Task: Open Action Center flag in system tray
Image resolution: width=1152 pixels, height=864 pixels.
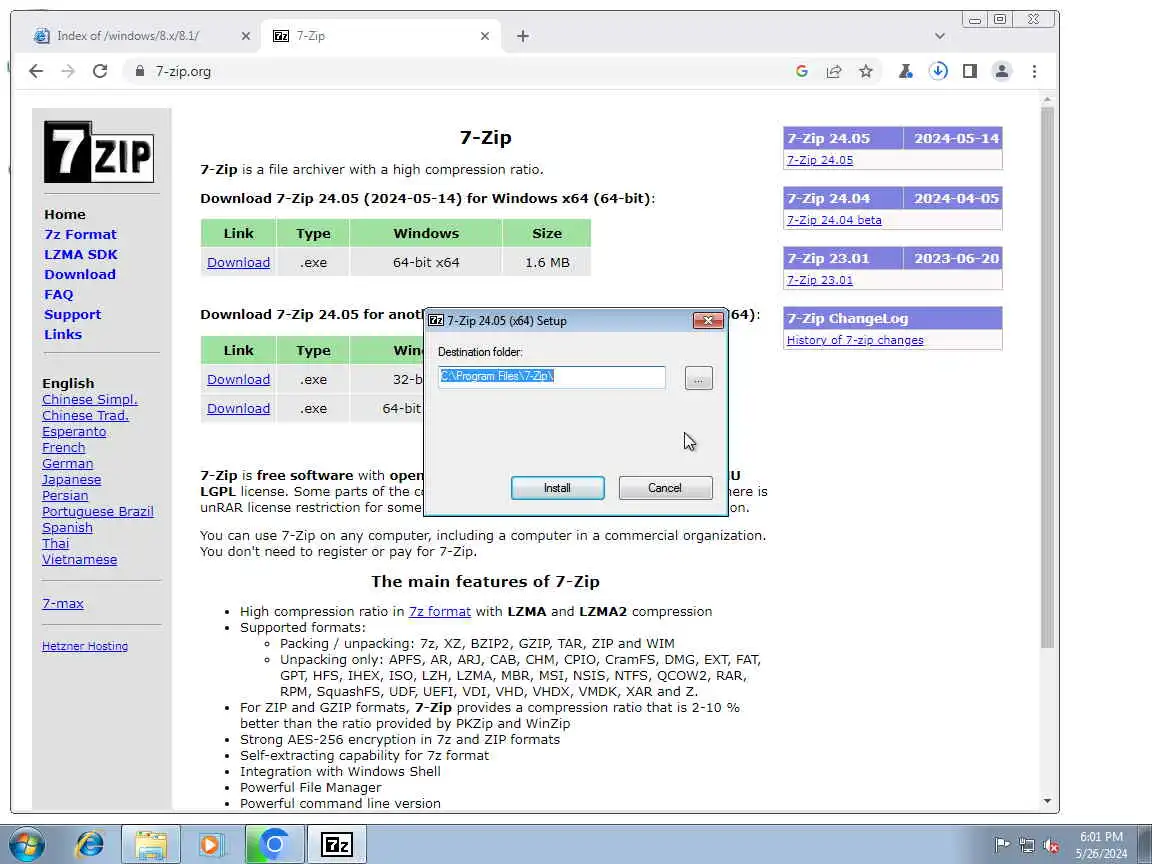Action: (1001, 845)
